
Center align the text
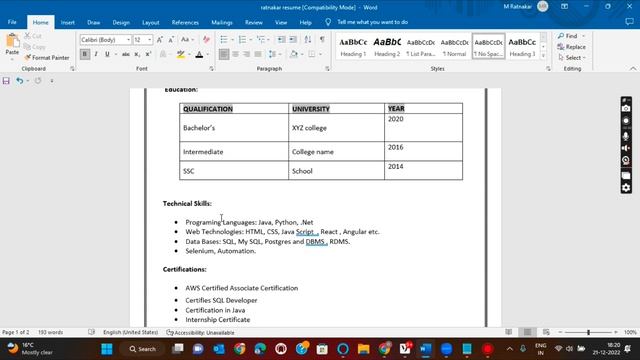point(236,54)
